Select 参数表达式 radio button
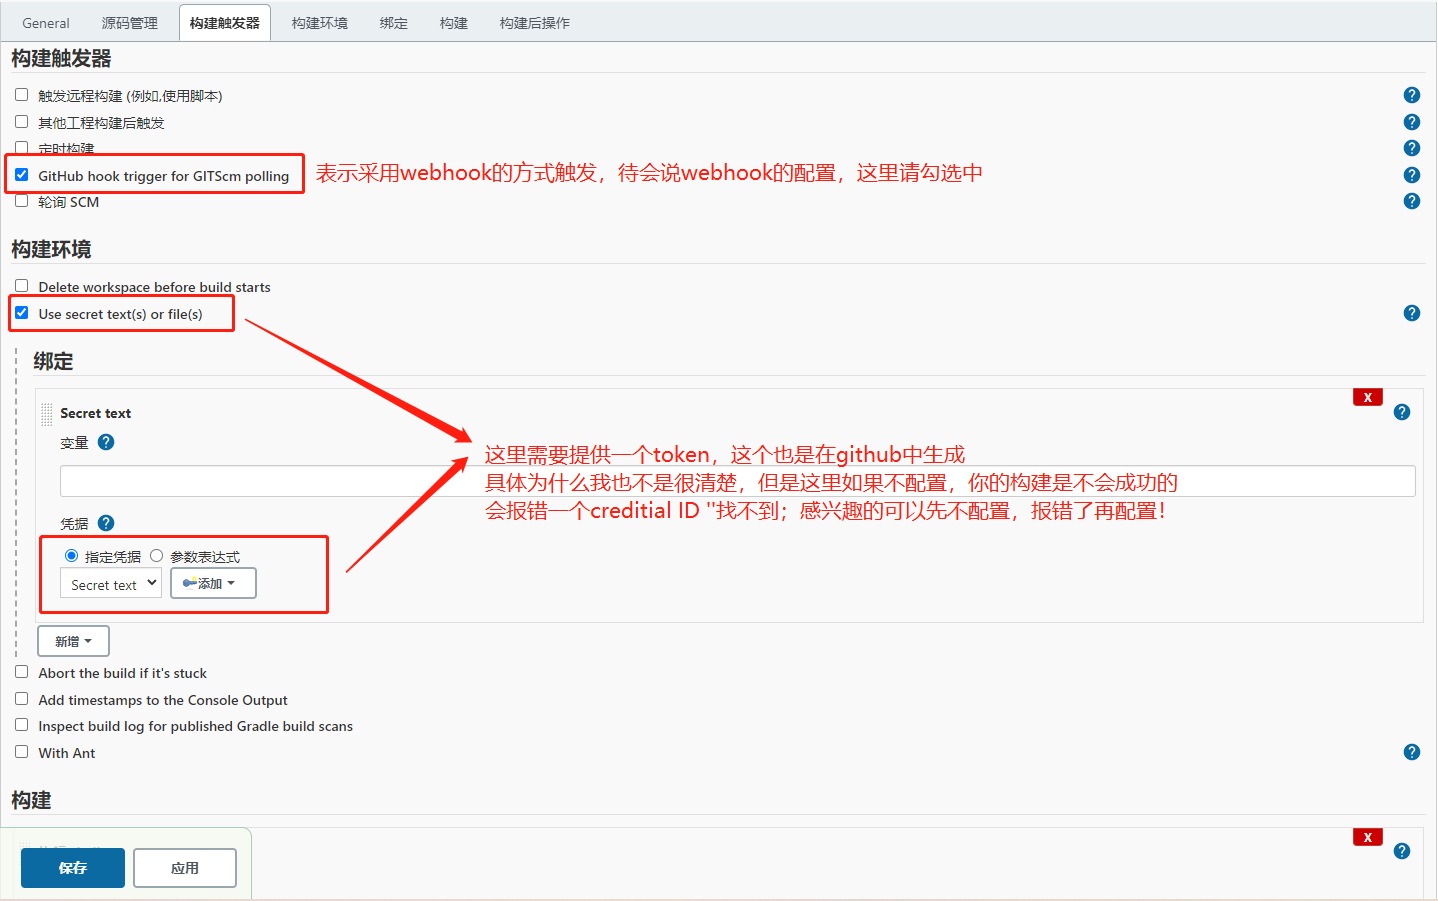The image size is (1438, 901). click(156, 556)
